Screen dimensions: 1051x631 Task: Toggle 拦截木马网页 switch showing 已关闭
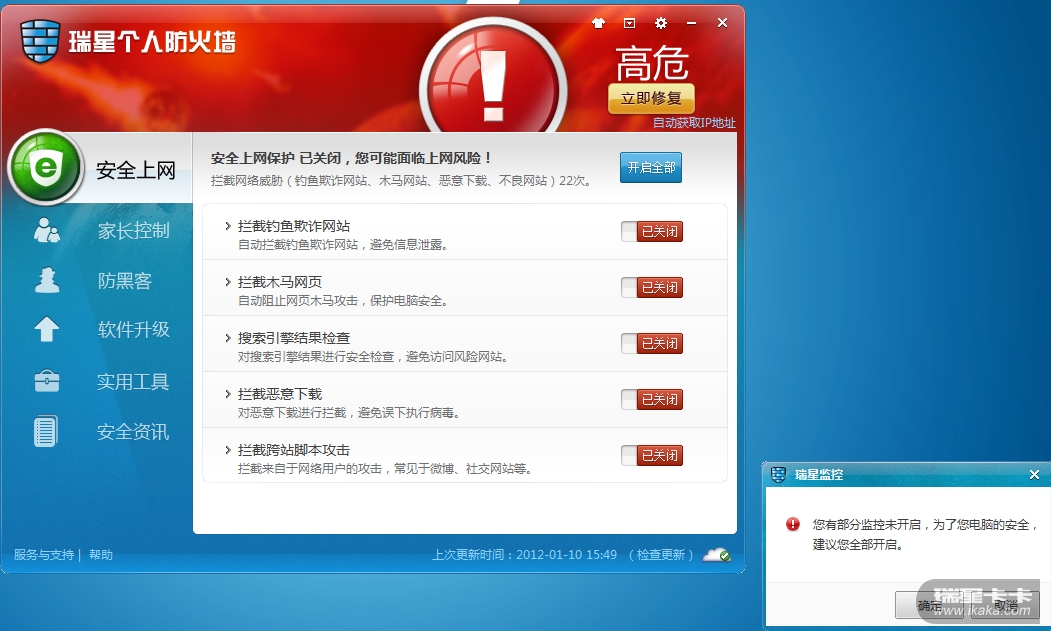tap(652, 288)
